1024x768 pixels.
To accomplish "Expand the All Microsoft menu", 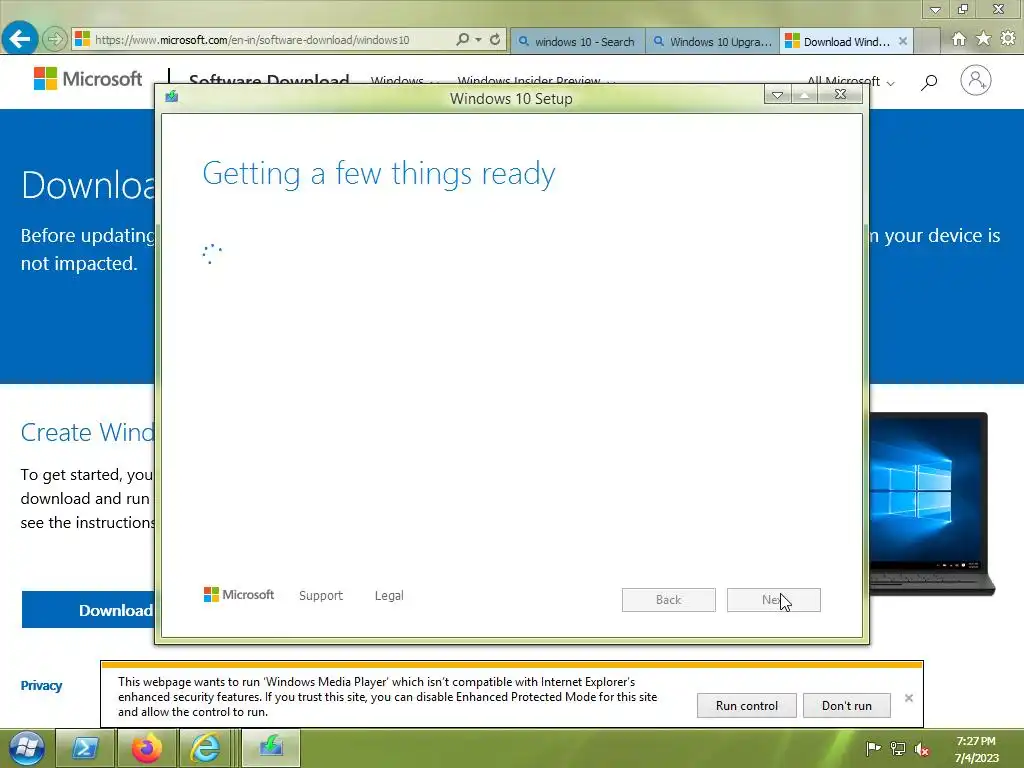I will [x=850, y=82].
